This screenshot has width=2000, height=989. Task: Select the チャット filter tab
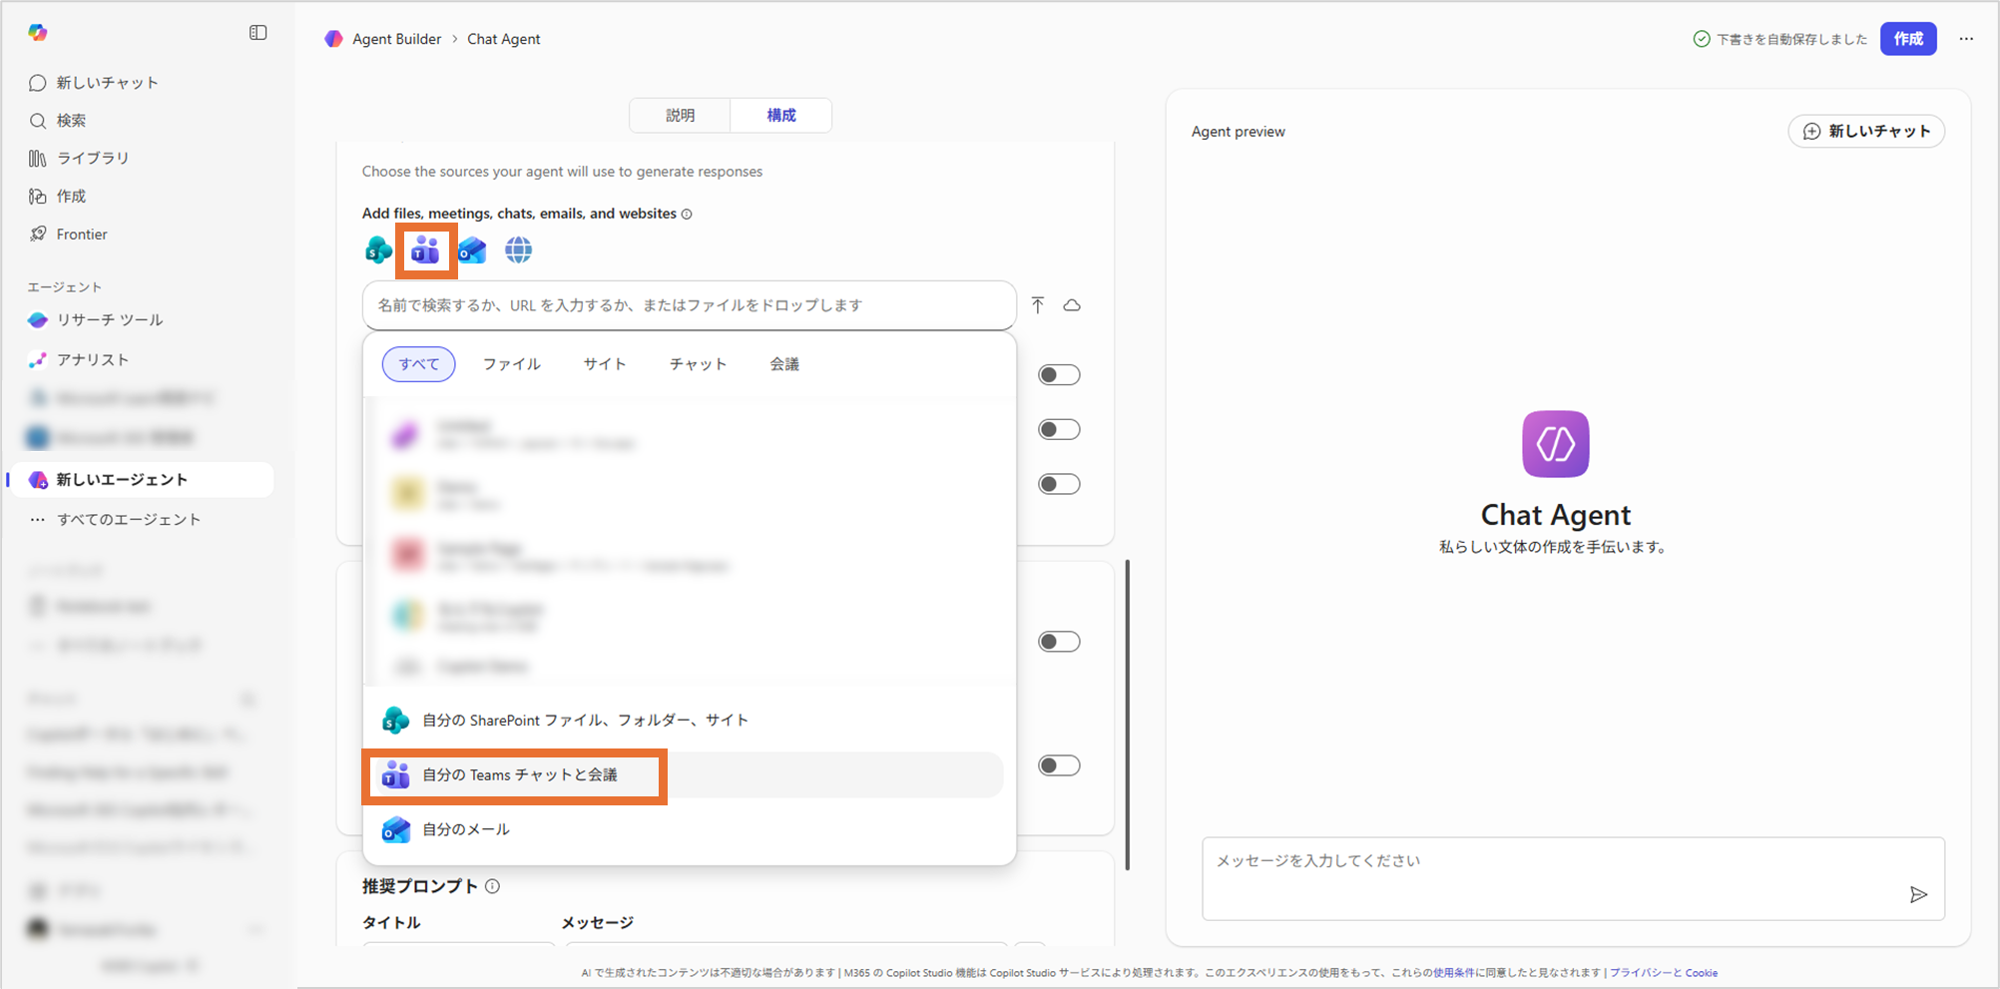(x=697, y=364)
